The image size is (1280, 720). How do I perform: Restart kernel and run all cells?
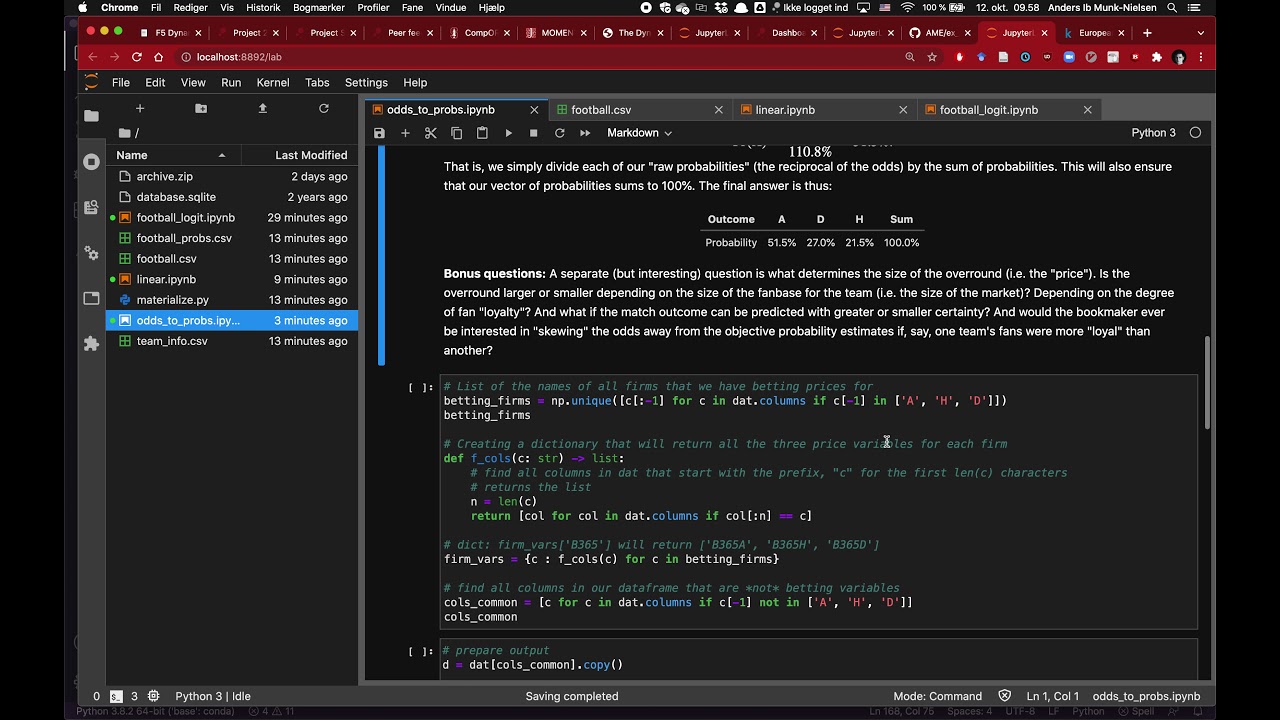pos(585,133)
